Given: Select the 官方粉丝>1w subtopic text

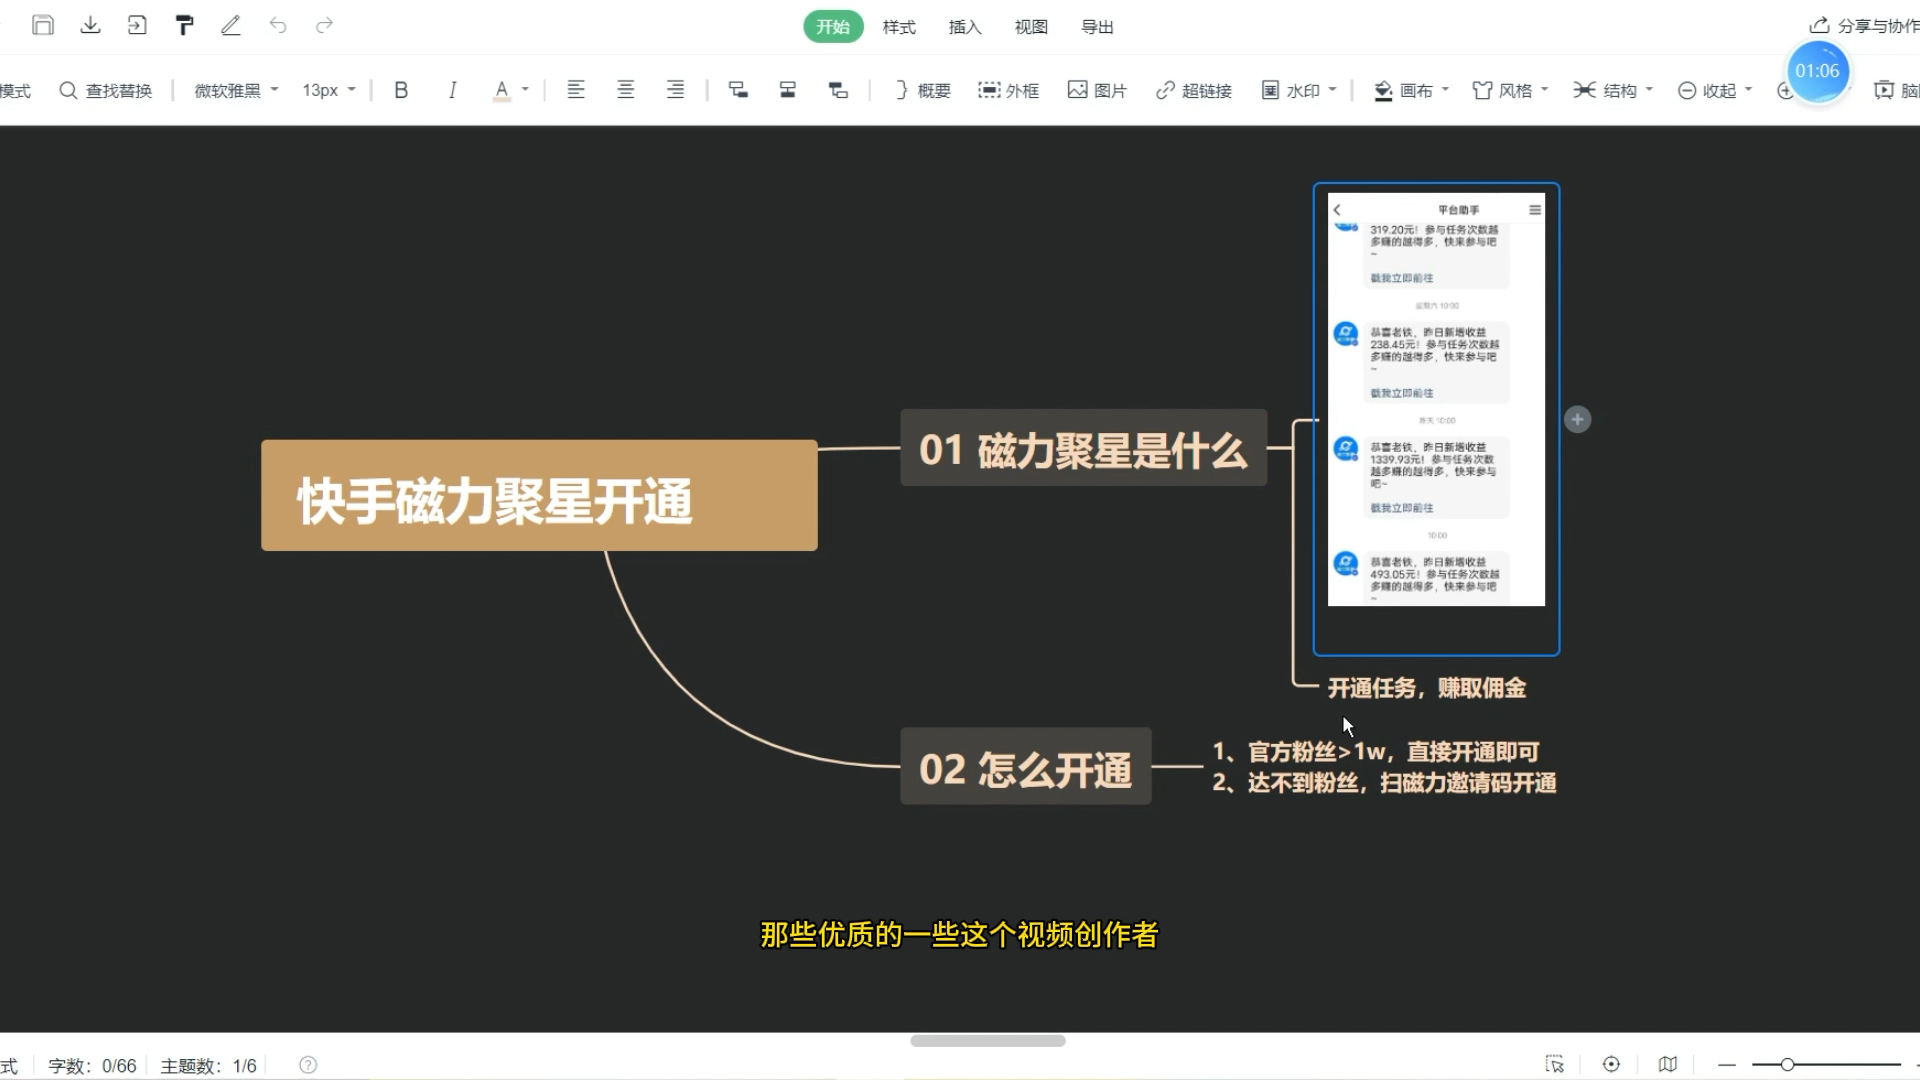Looking at the screenshot, I should pos(1376,752).
